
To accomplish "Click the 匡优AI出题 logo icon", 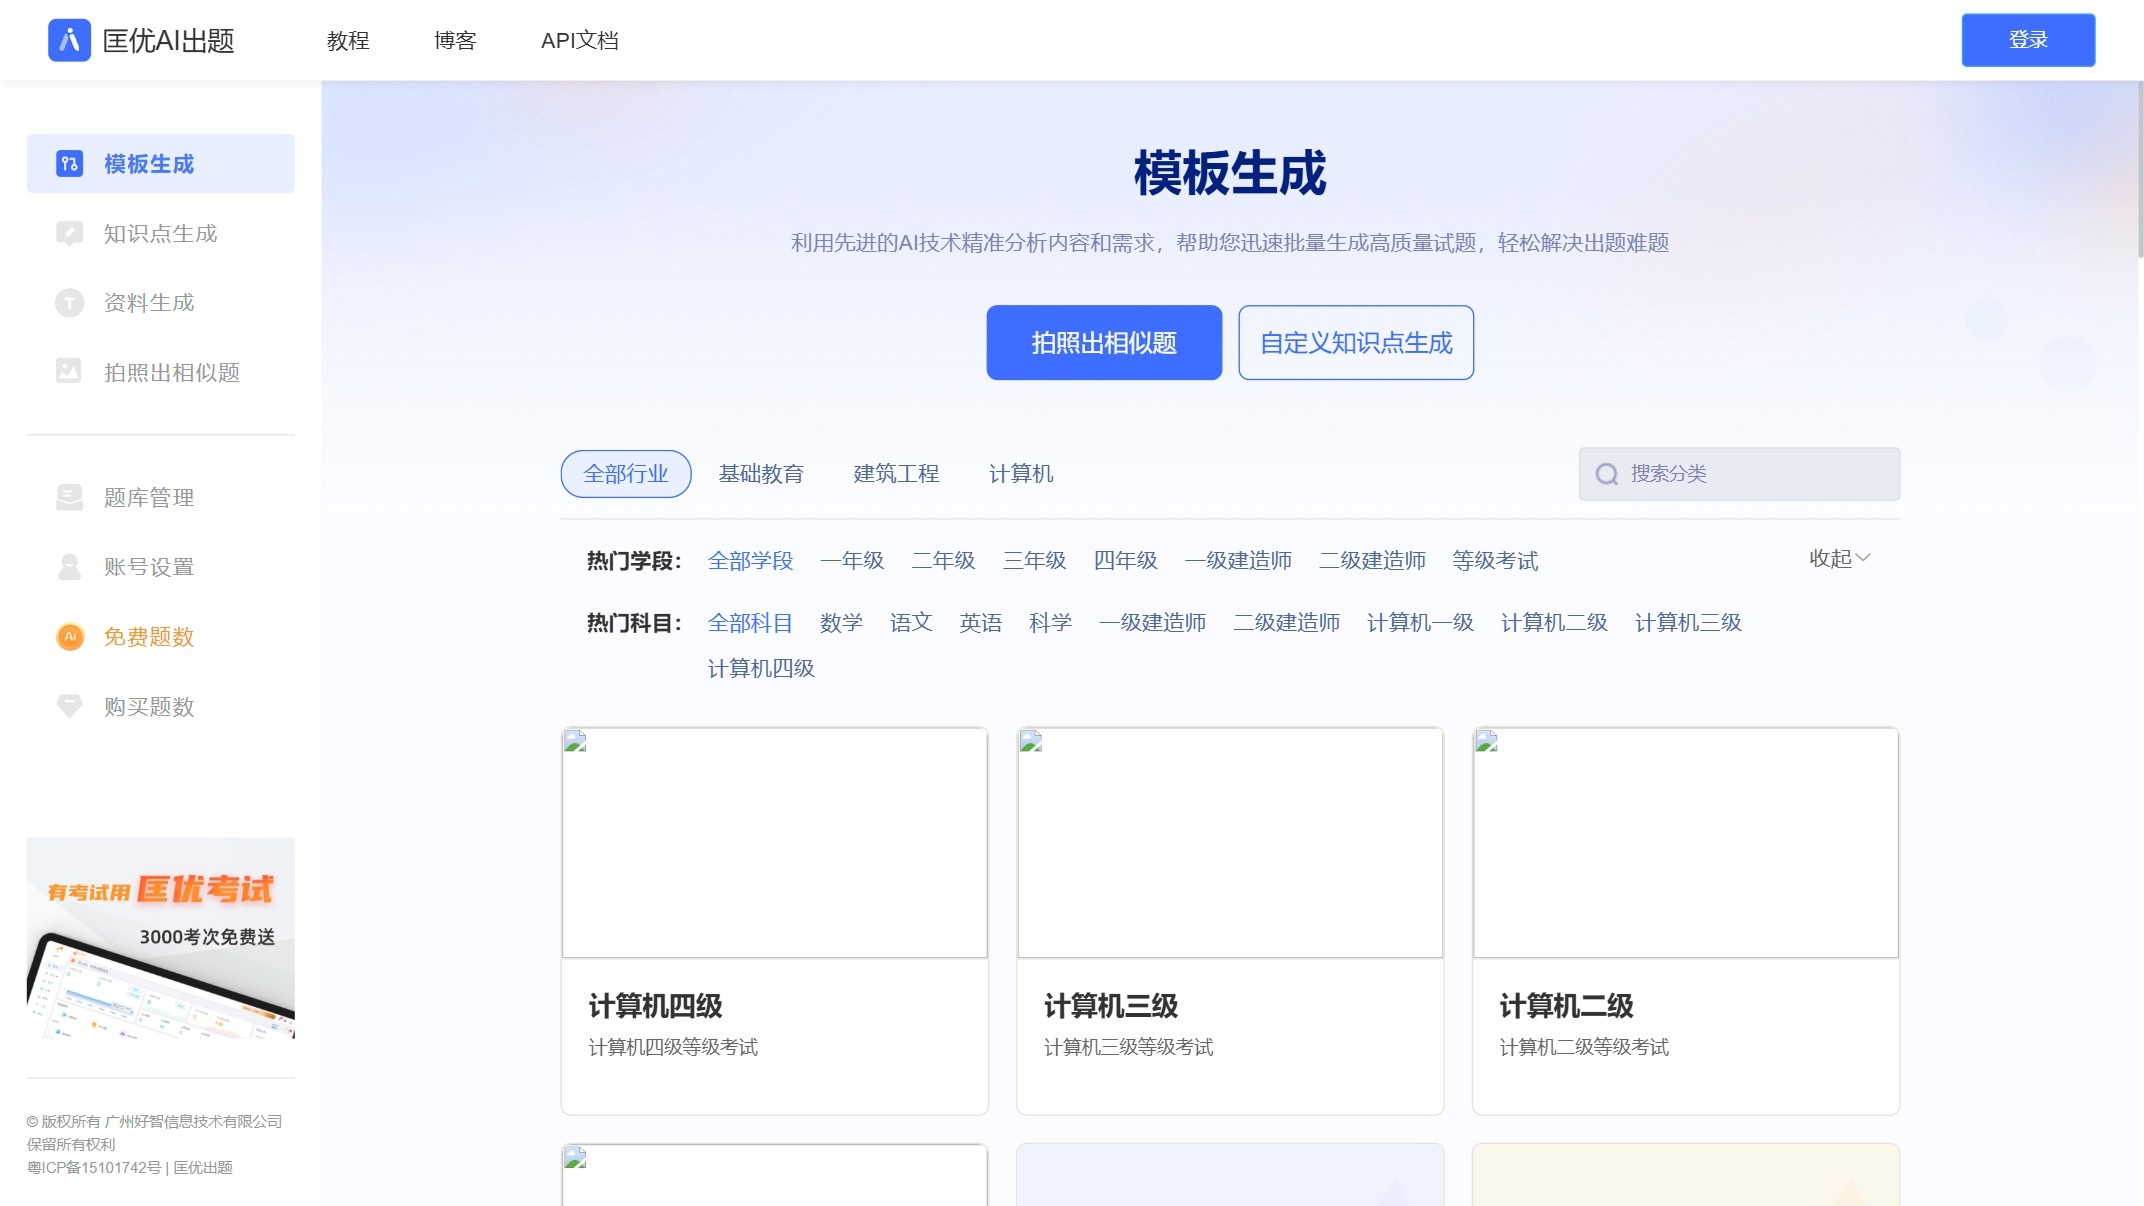I will [x=69, y=40].
